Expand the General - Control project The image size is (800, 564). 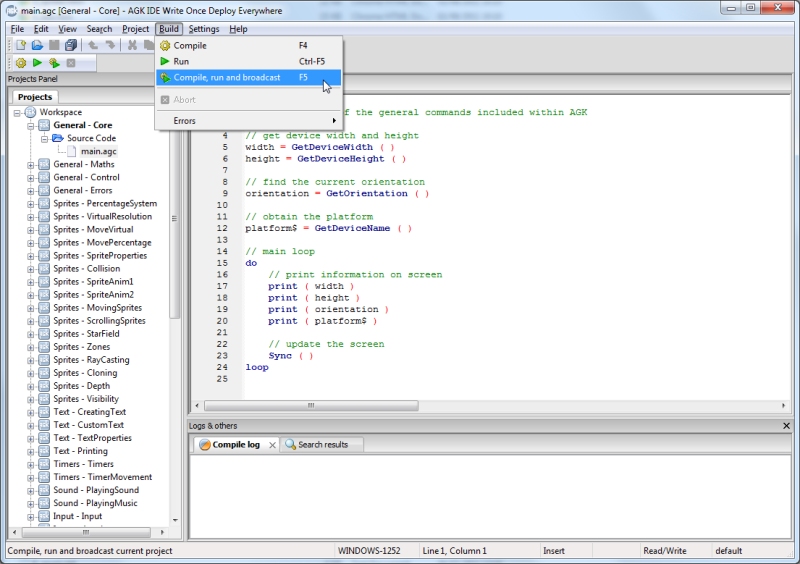click(31, 178)
